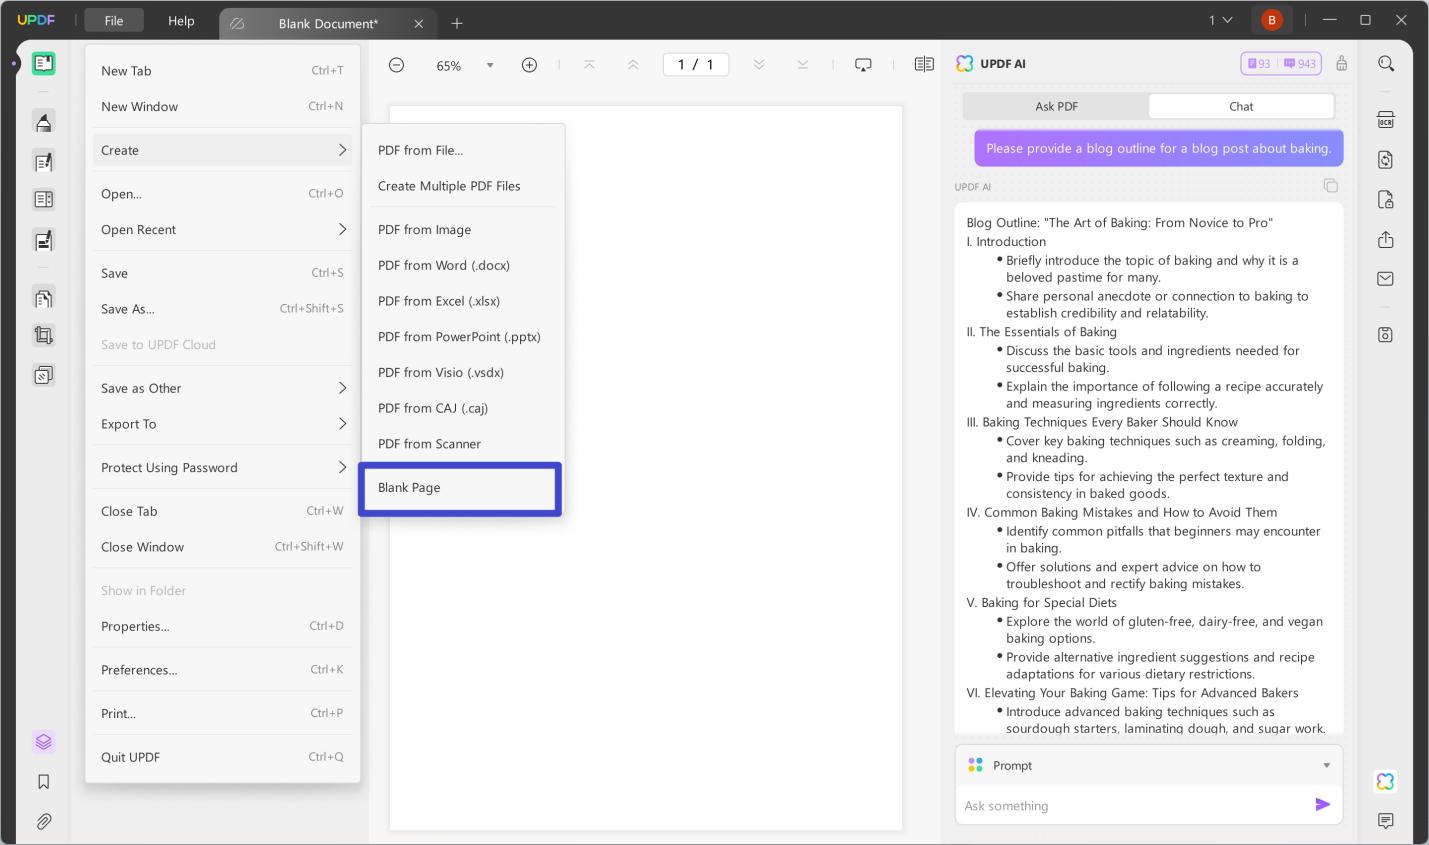The width and height of the screenshot is (1429, 845).
Task: Open the OCR tool in right sidebar
Action: pos(1385,120)
